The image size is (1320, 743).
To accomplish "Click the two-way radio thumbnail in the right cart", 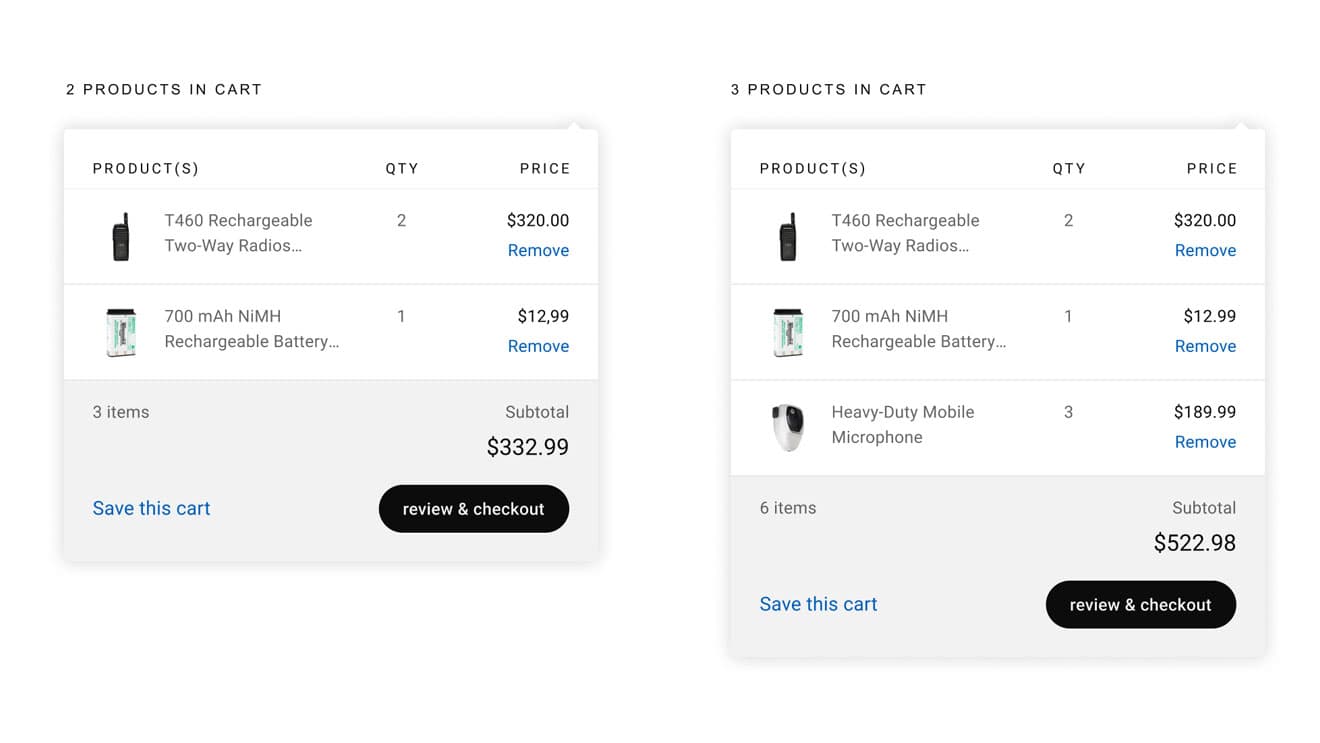I will (x=788, y=237).
